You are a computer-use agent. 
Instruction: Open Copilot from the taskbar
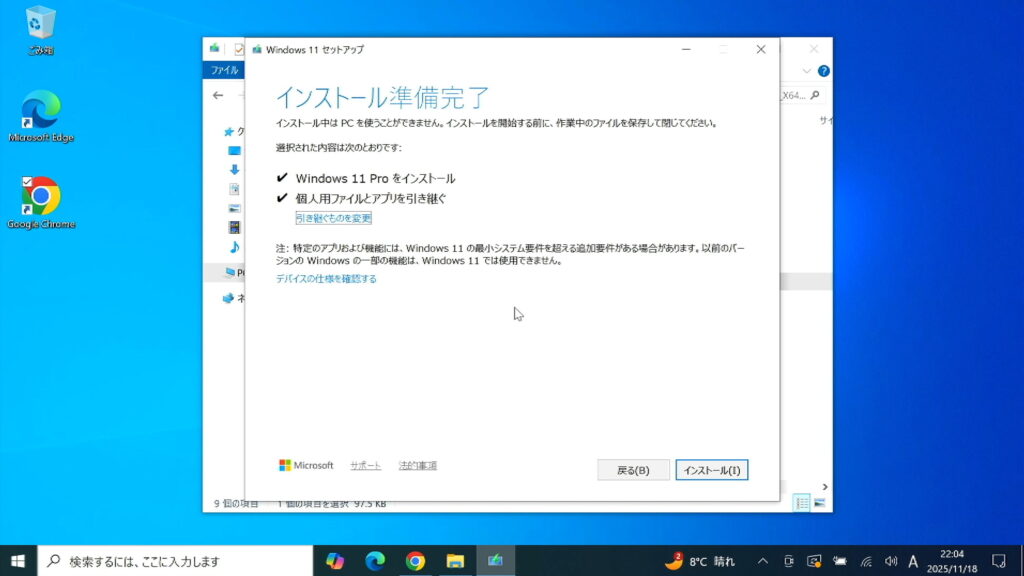(335, 561)
